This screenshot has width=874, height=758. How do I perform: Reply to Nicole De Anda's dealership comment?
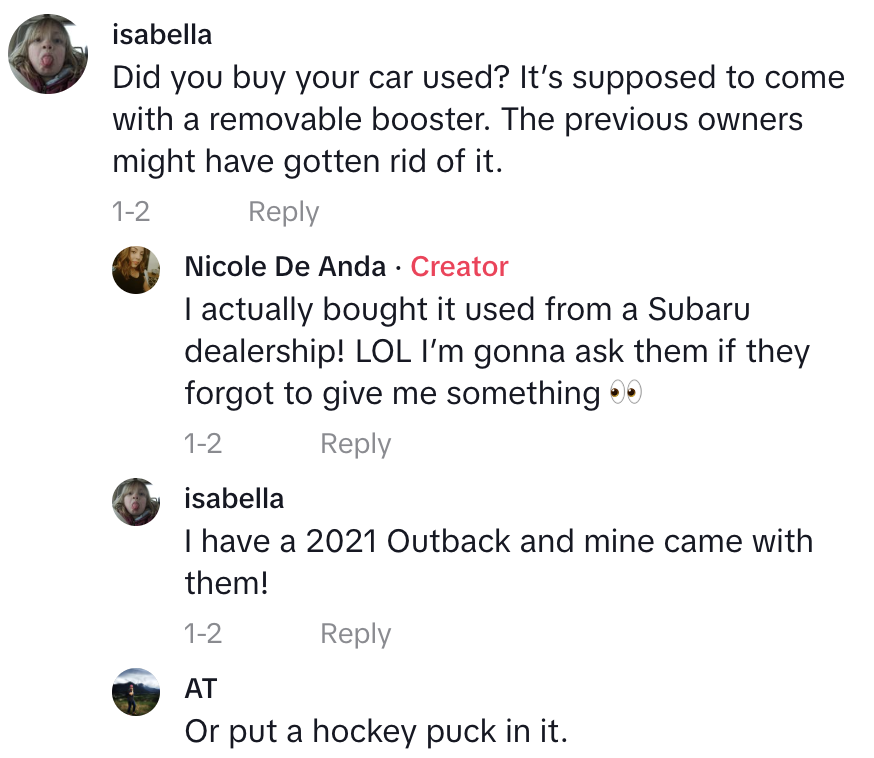coord(355,444)
